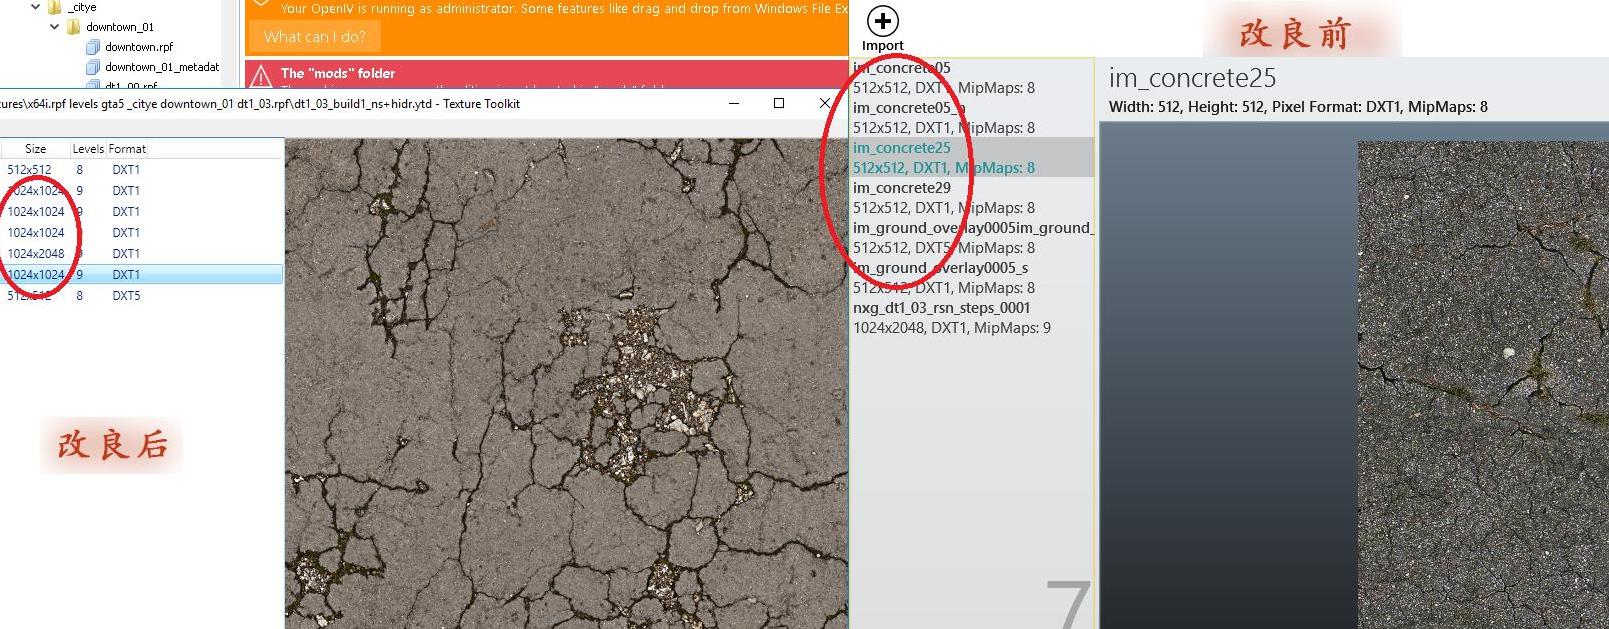Select im_concrete29 in the texture list
This screenshot has width=1609, height=629.
pyautogui.click(x=972, y=198)
